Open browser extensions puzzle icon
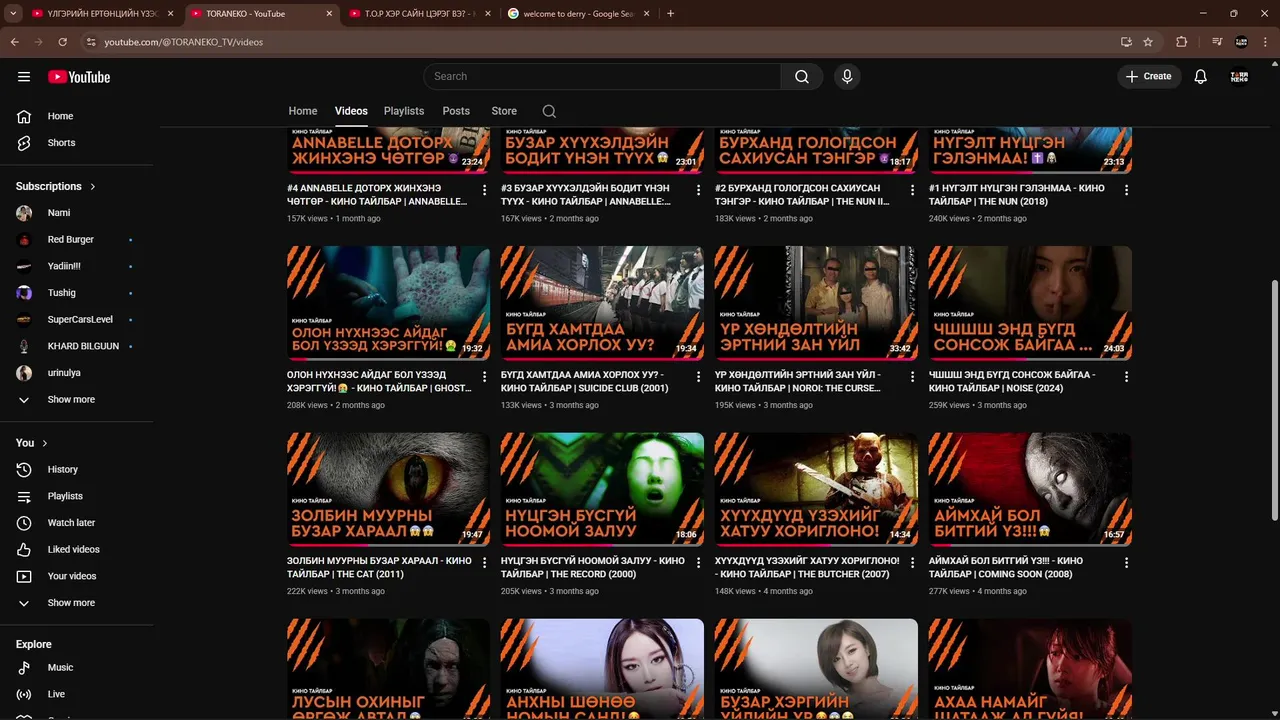The width and height of the screenshot is (1280, 720). (x=1181, y=42)
